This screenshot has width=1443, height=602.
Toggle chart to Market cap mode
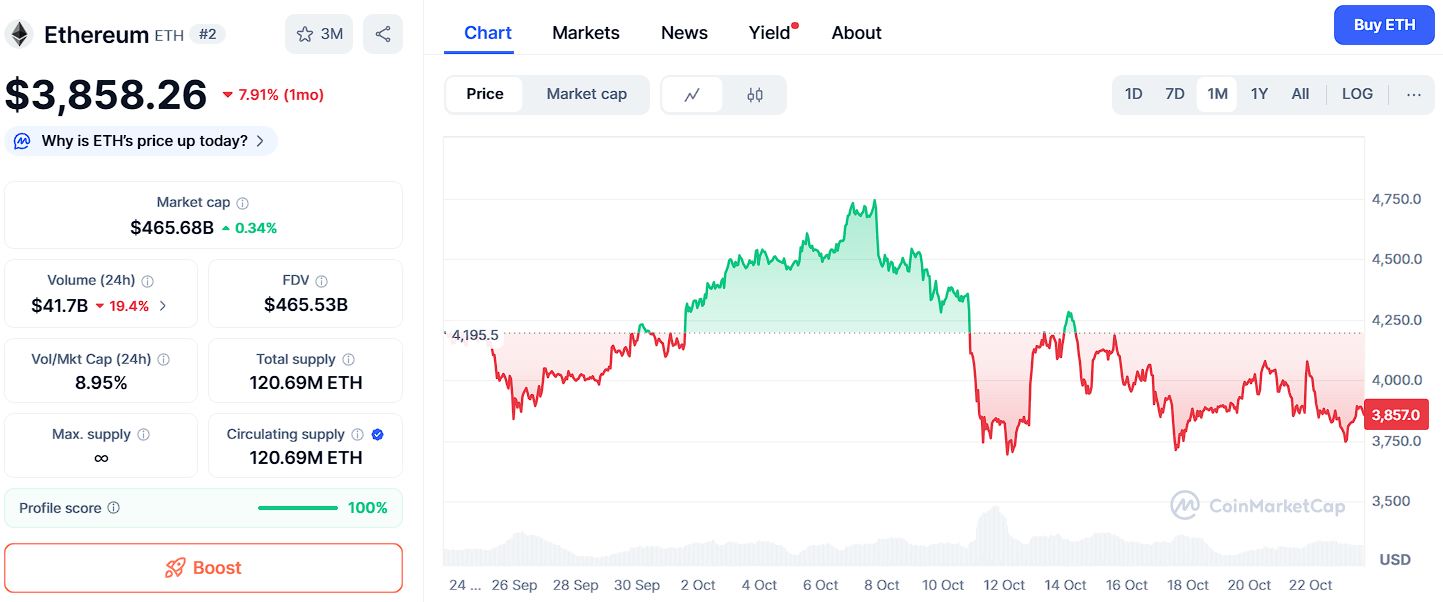(x=587, y=94)
